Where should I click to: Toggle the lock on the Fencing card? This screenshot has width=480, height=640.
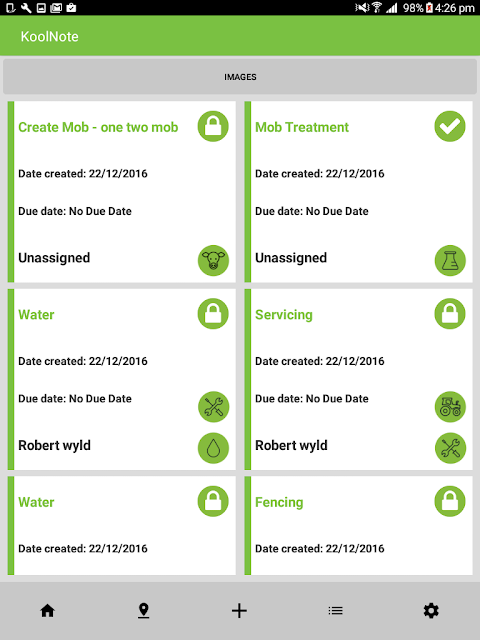[450, 501]
